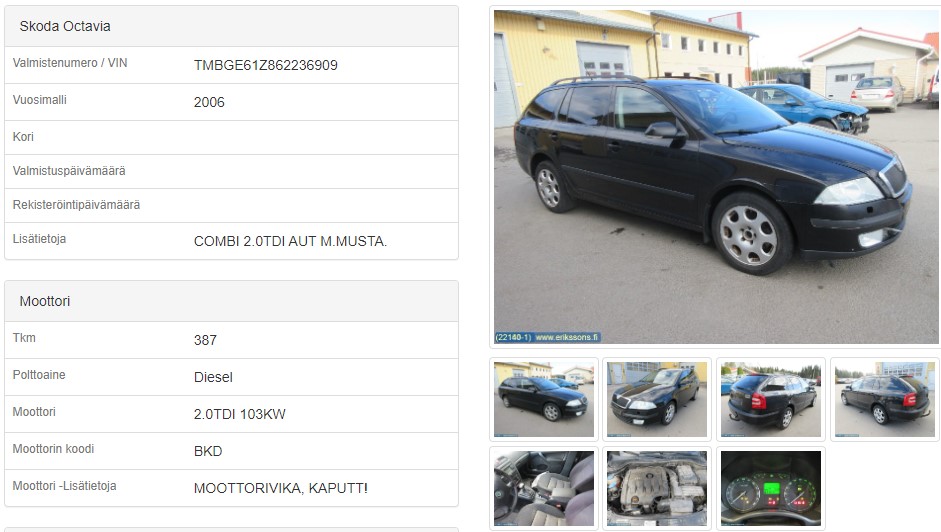Select the rear view with taillight thumbnail

pos(771,399)
